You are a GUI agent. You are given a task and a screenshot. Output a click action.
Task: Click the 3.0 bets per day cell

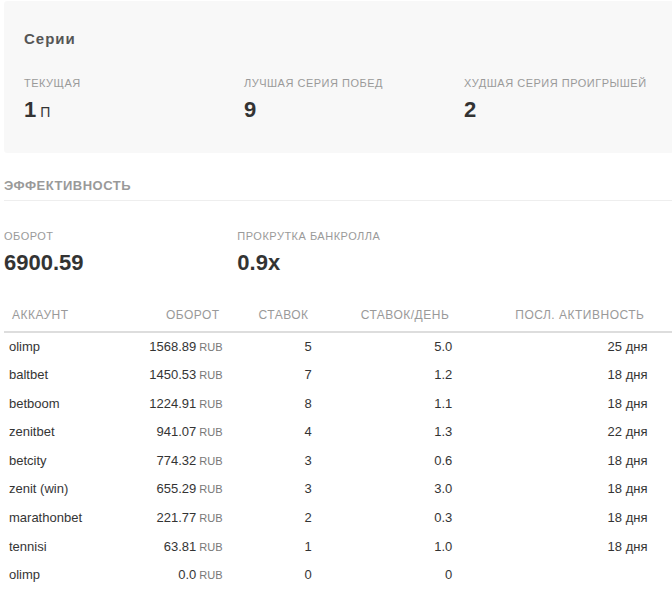443,489
